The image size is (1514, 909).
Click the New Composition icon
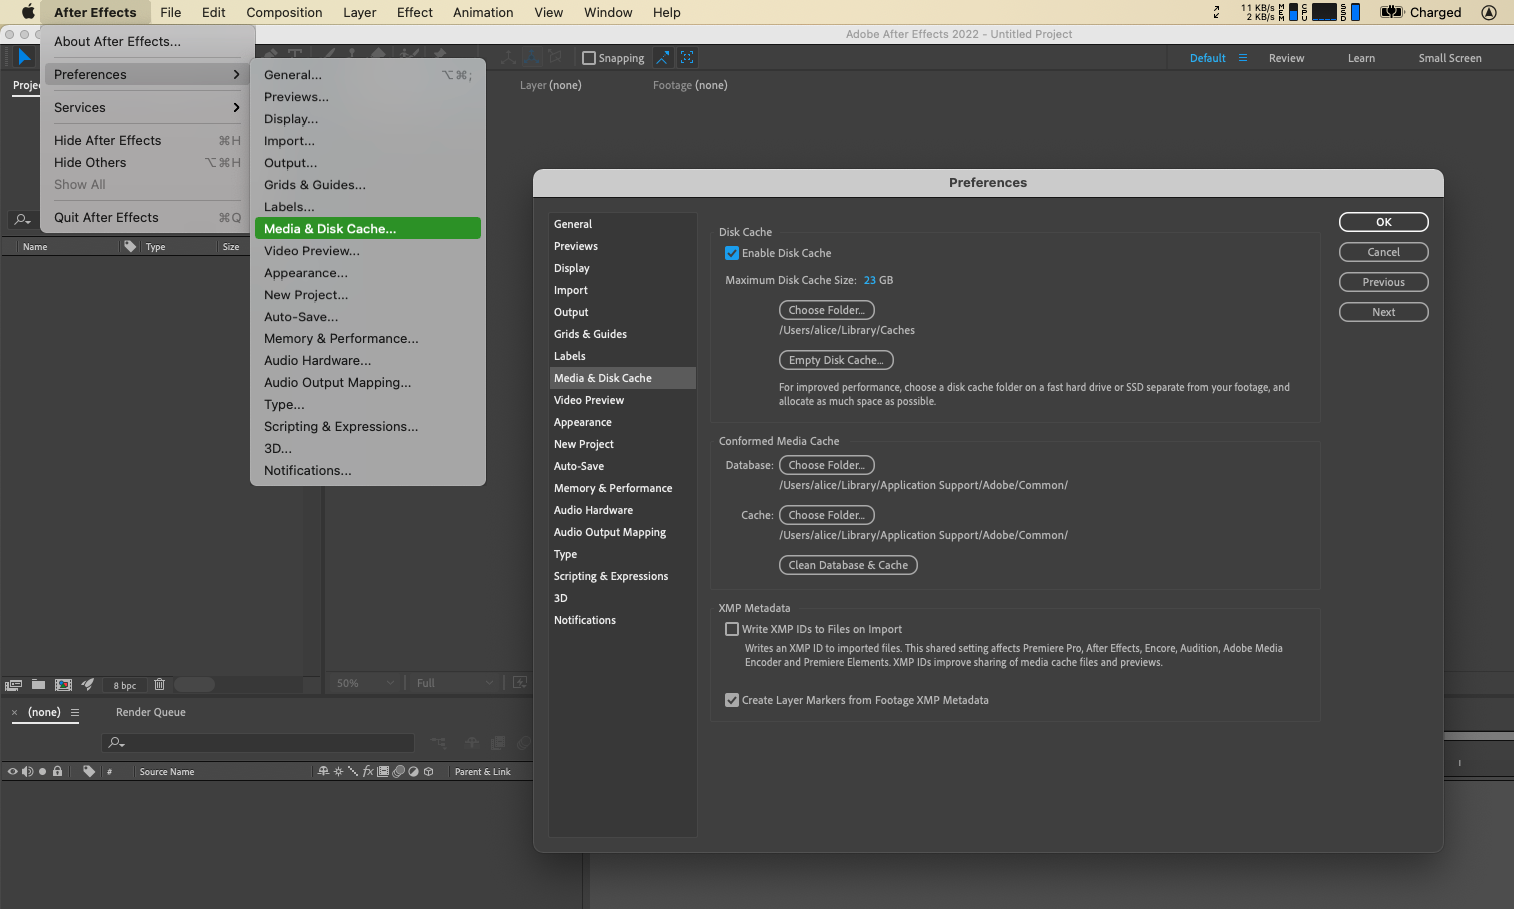63,685
